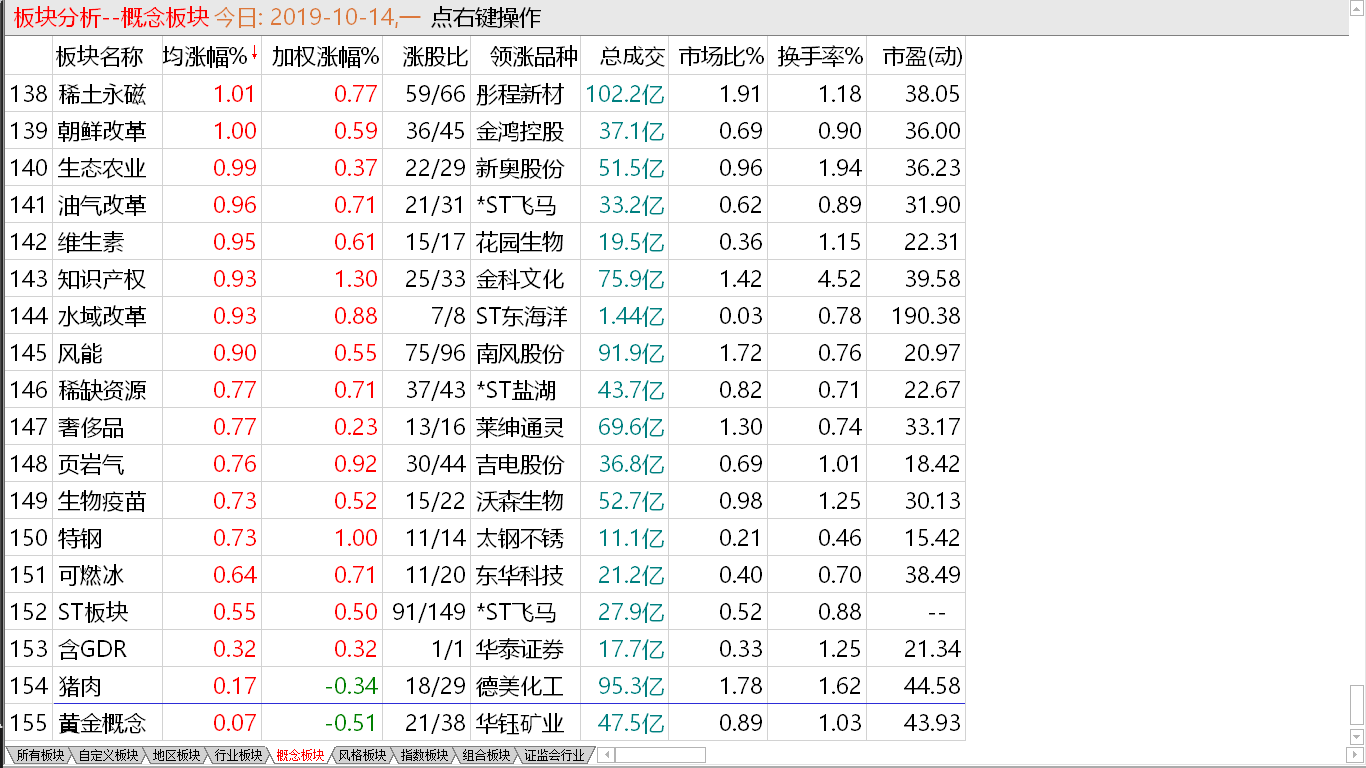The width and height of the screenshot is (1366, 768).
Task: Select the 黄金概念 row
Action: pos(485,722)
